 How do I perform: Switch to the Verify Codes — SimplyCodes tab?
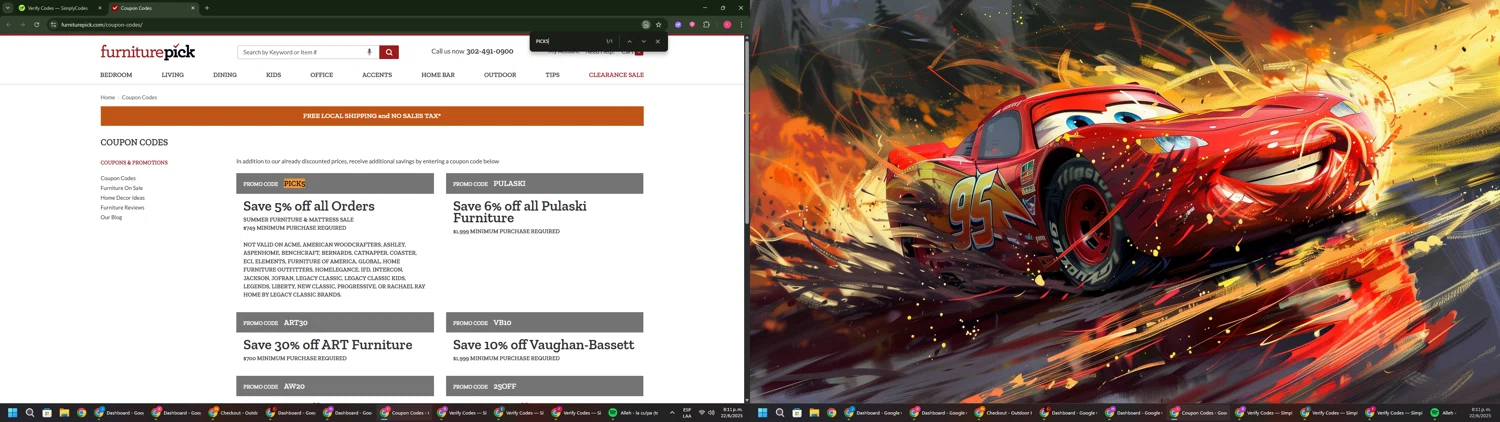tap(58, 8)
